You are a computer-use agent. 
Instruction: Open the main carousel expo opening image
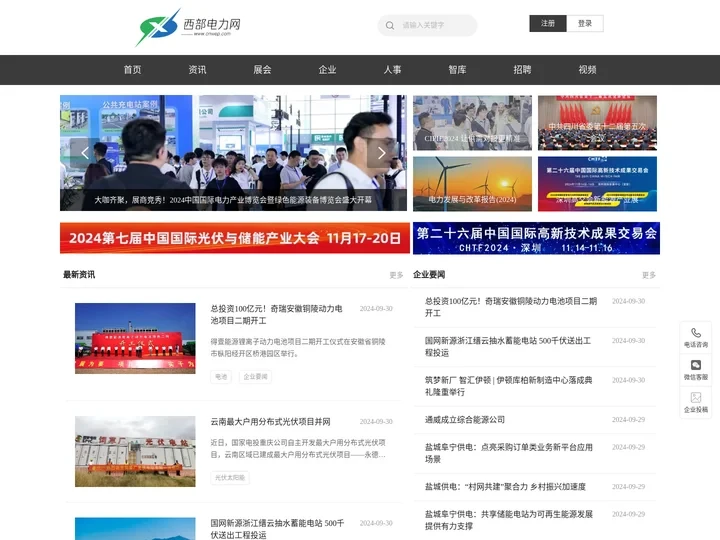coord(233,153)
